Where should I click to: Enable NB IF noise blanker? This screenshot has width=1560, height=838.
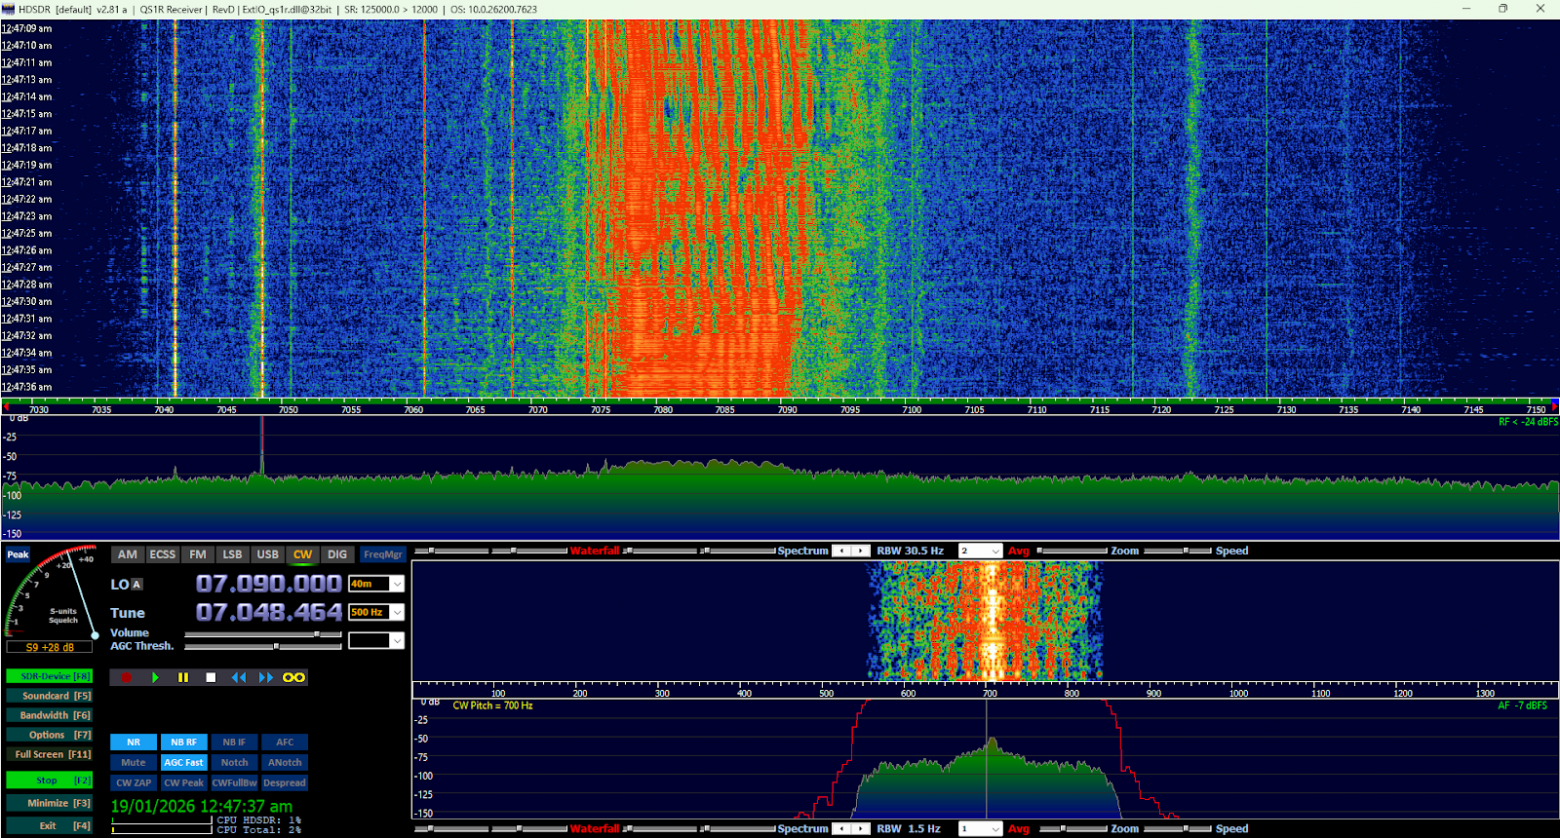234,742
